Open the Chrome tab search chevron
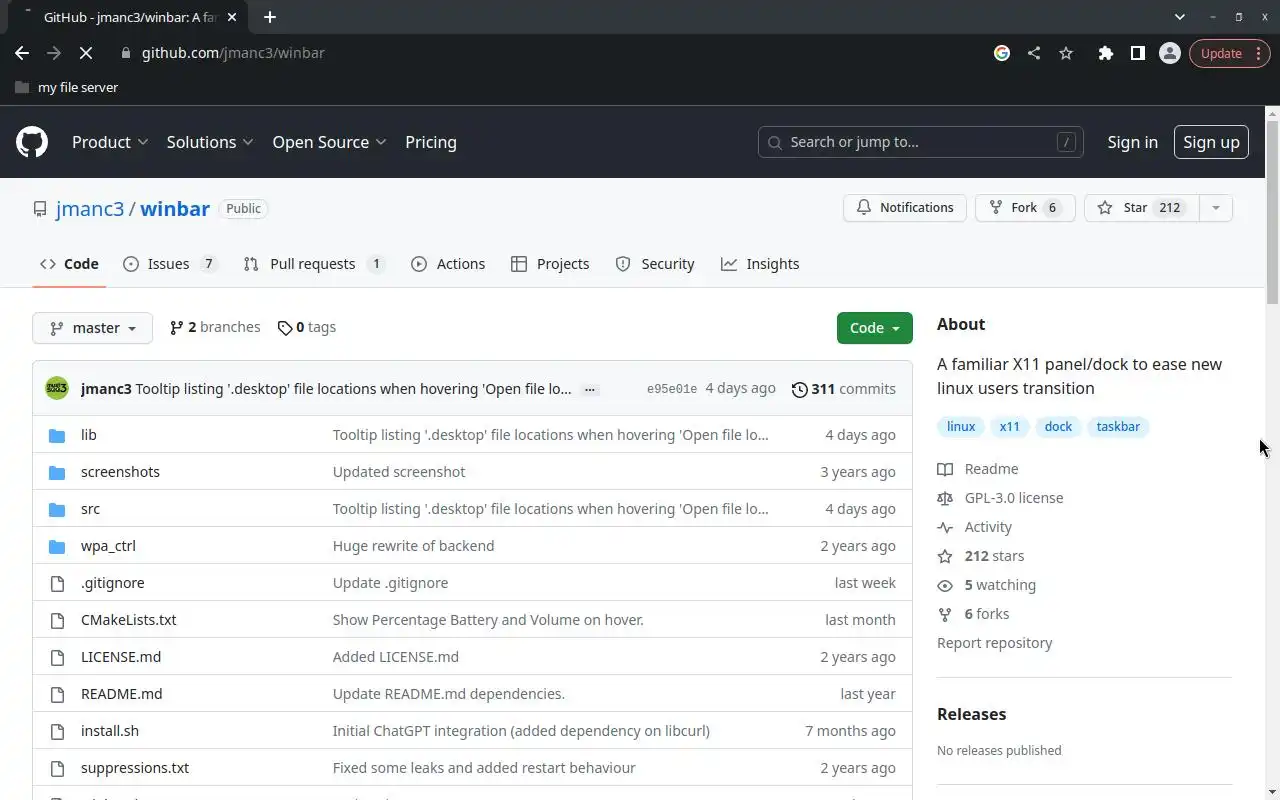Viewport: 1280px width, 800px height. [x=1180, y=17]
